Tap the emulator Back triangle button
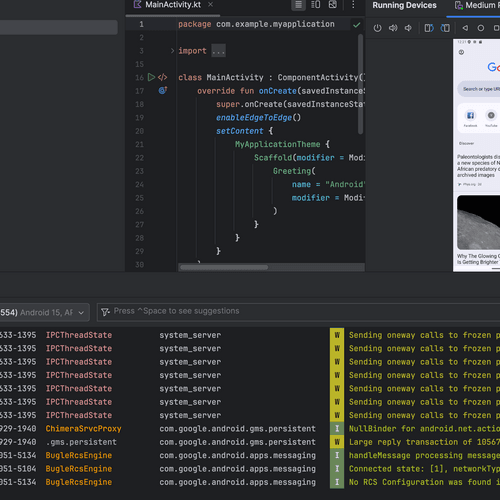500x500 pixels. point(465,28)
